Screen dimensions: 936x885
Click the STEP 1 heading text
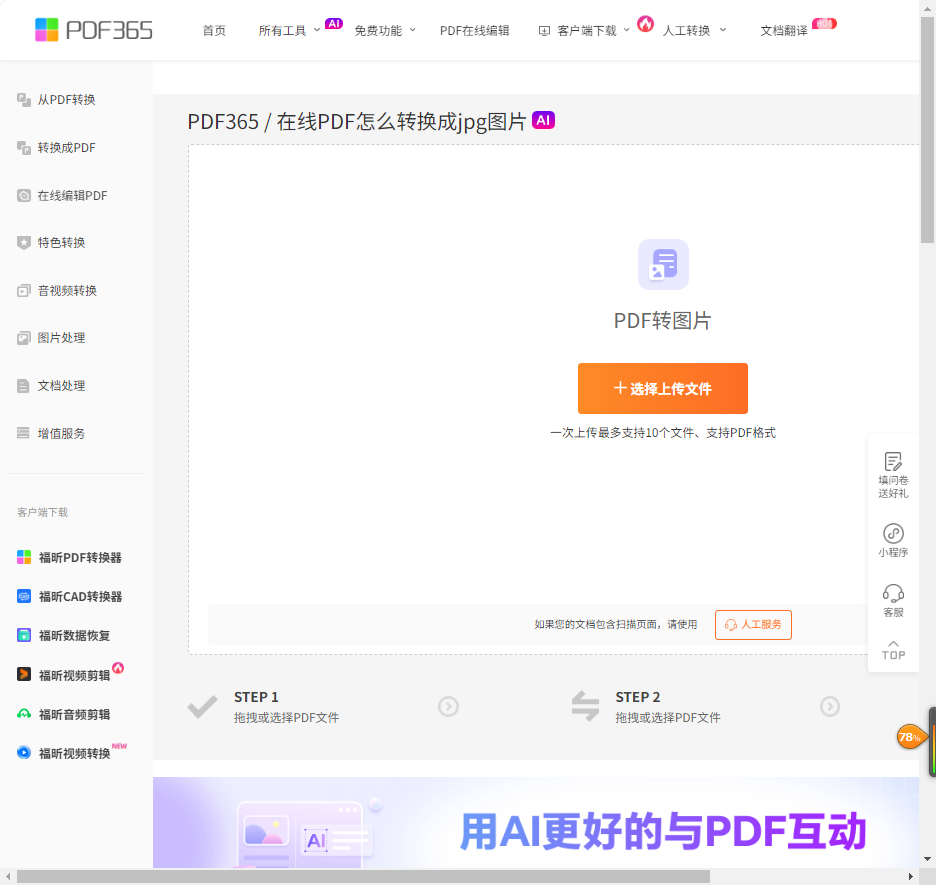pos(256,697)
